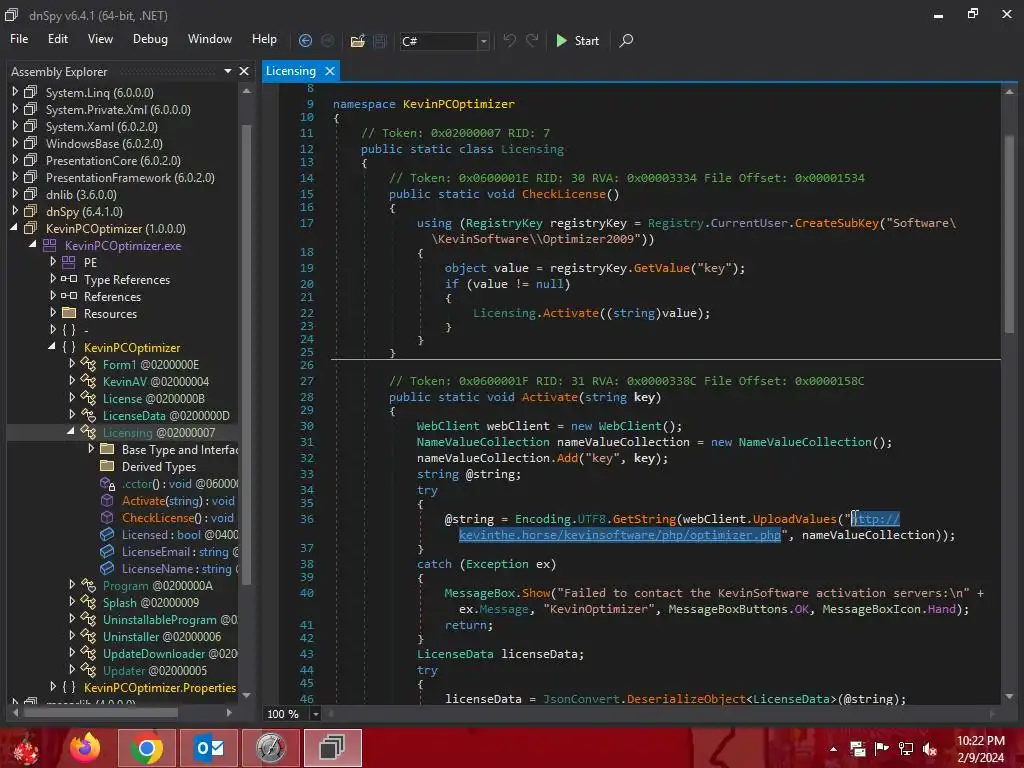Screen dimensions: 1024x768
Task: Select the PresentationCore (6.0.2.0) assembly
Action: coord(113,161)
